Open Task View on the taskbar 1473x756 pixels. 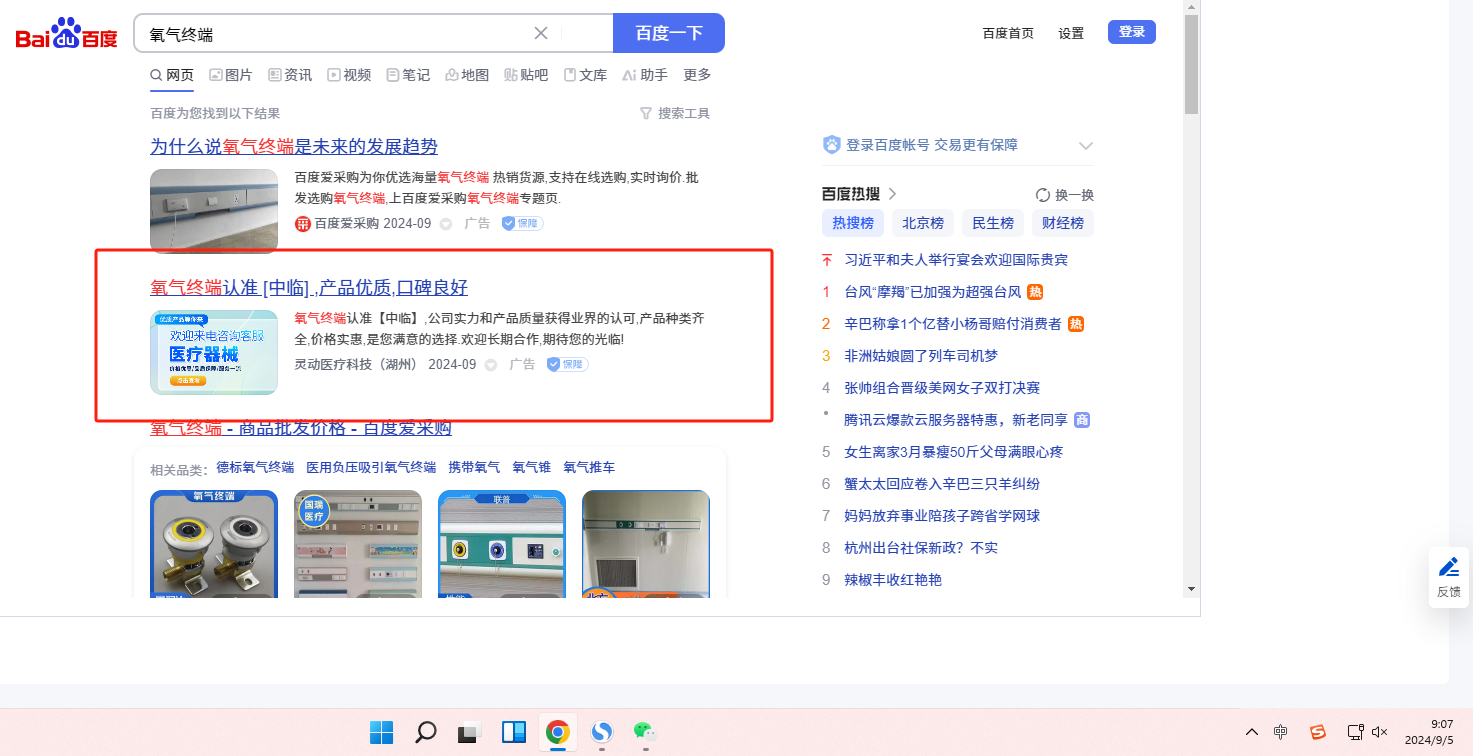click(x=470, y=732)
